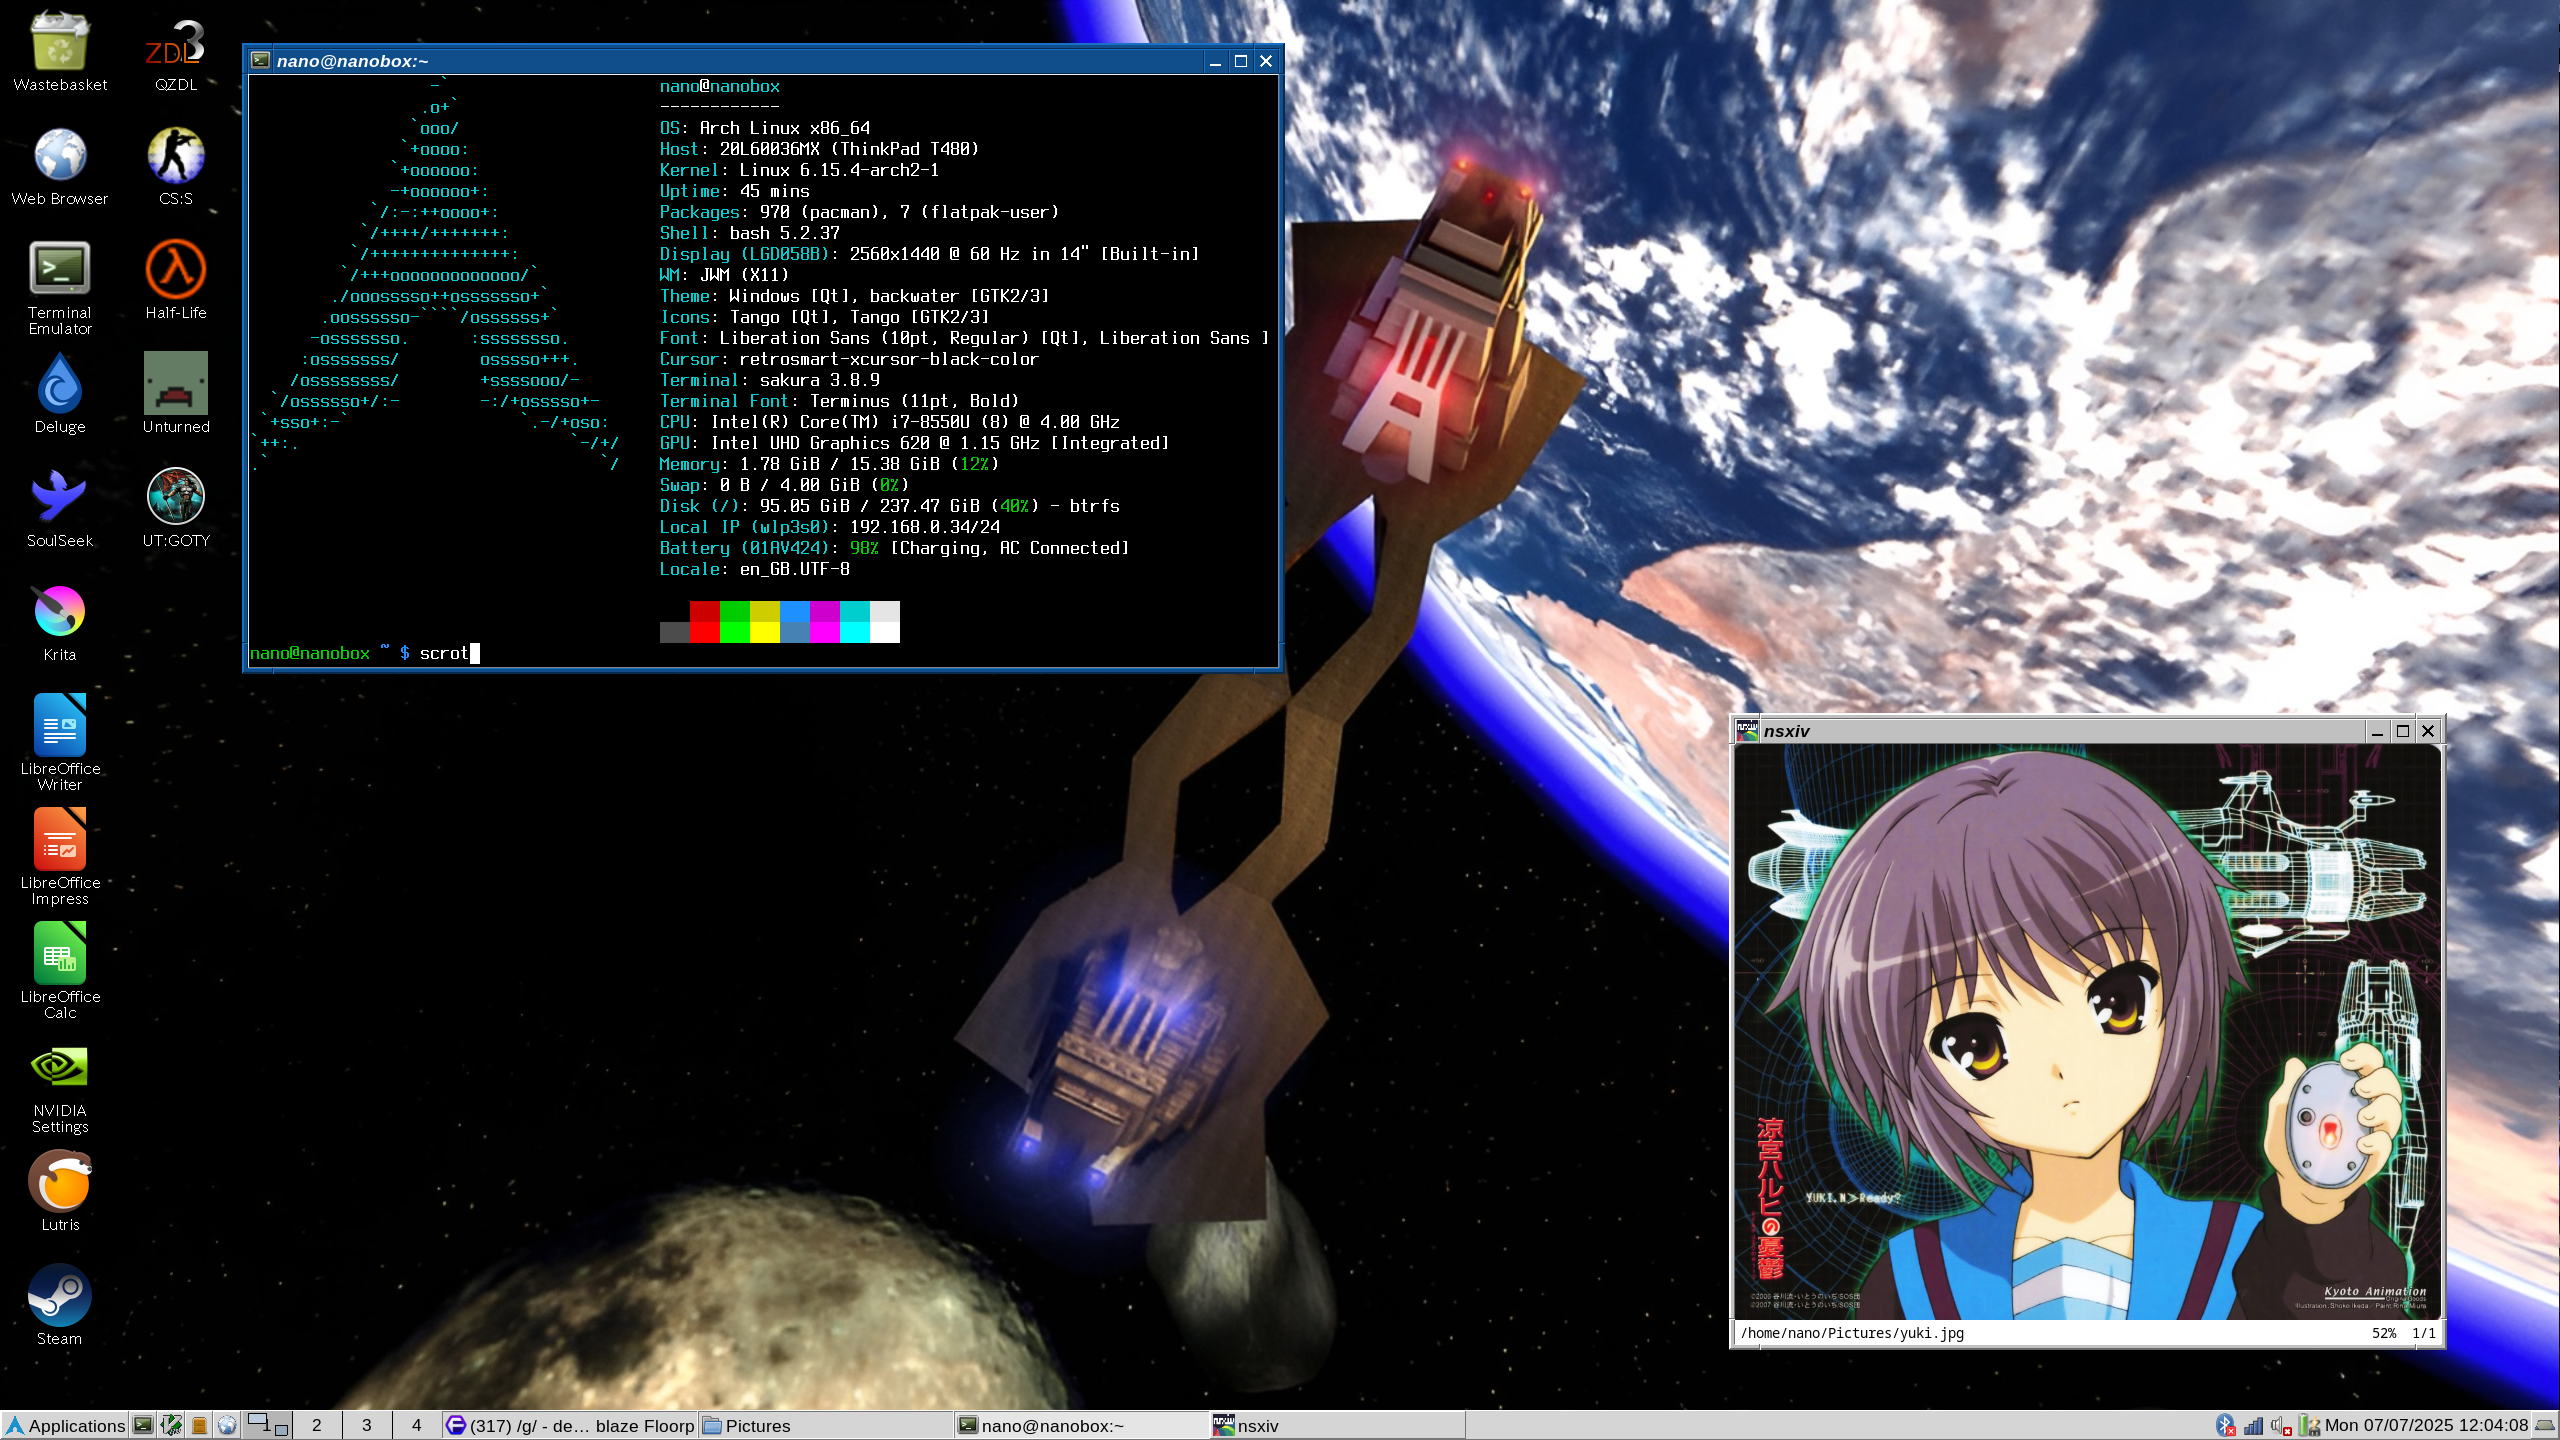Launch QZDL from the desktop

pyautogui.click(x=176, y=52)
